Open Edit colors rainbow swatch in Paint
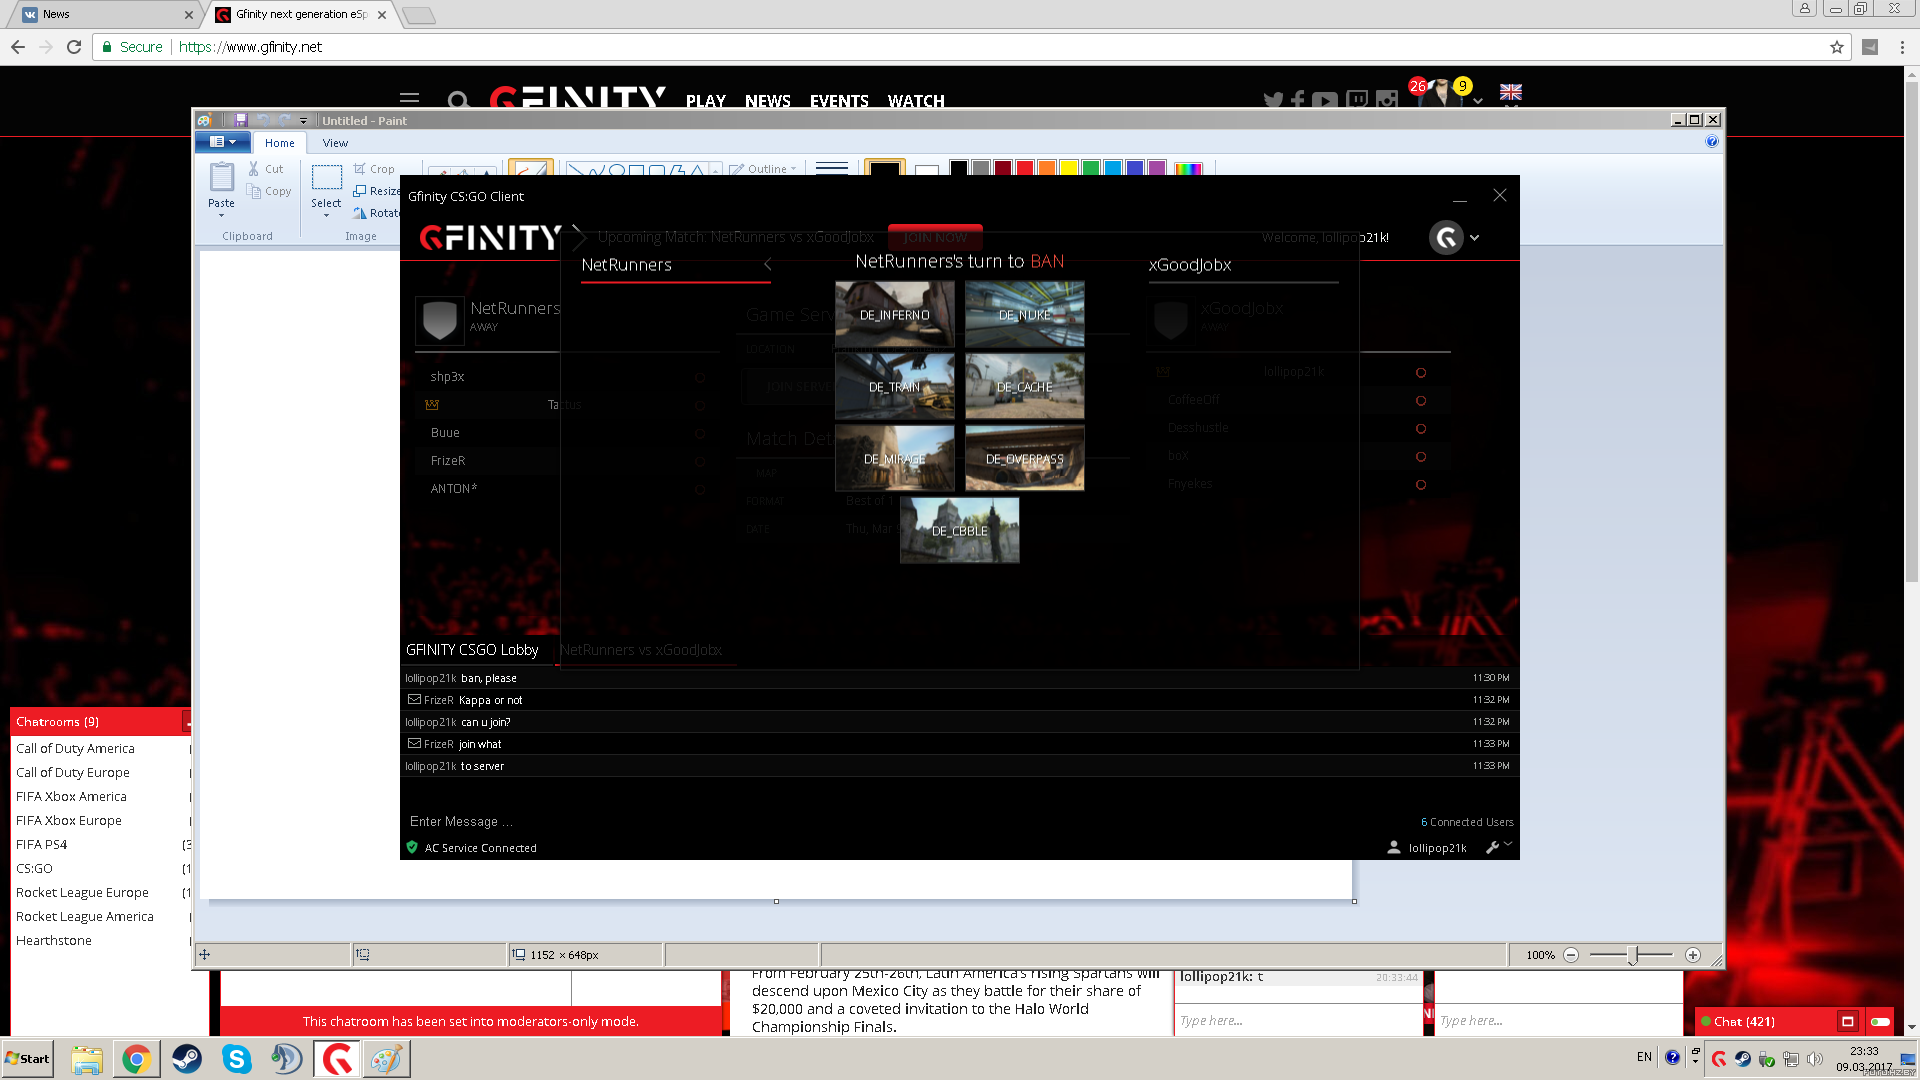 [x=1188, y=168]
